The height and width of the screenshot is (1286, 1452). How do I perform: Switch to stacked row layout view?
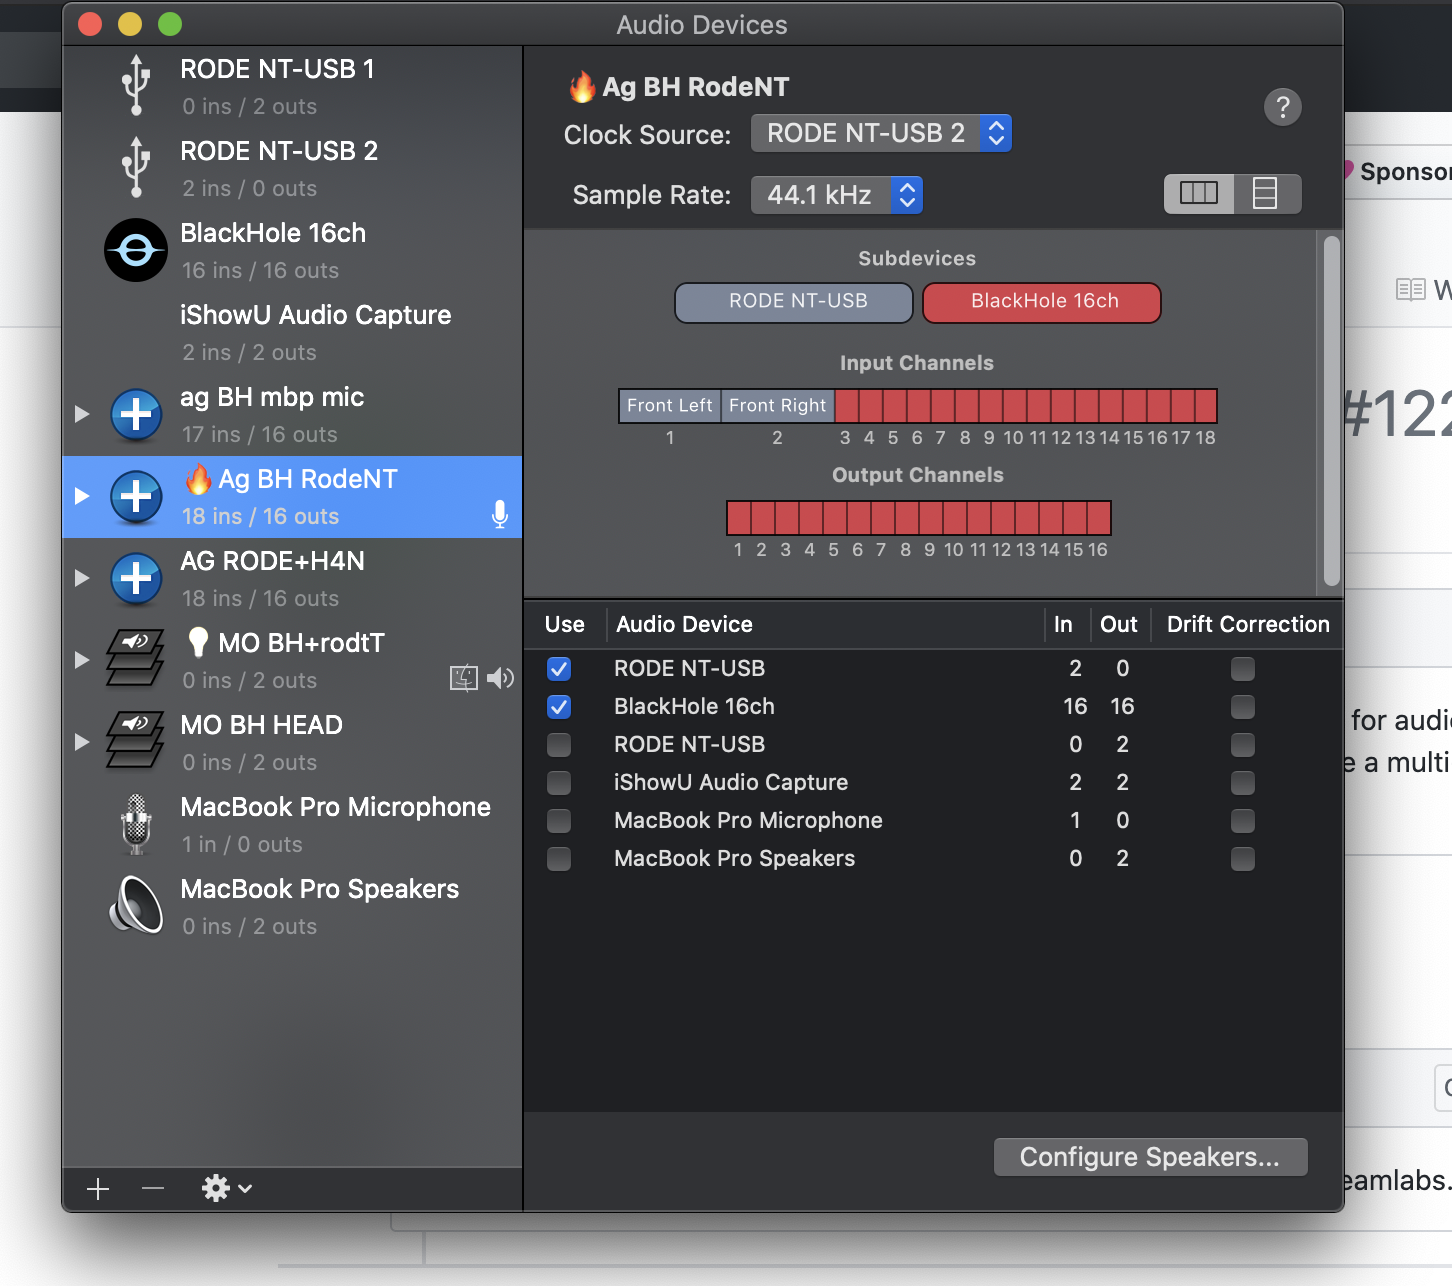pos(1266,193)
